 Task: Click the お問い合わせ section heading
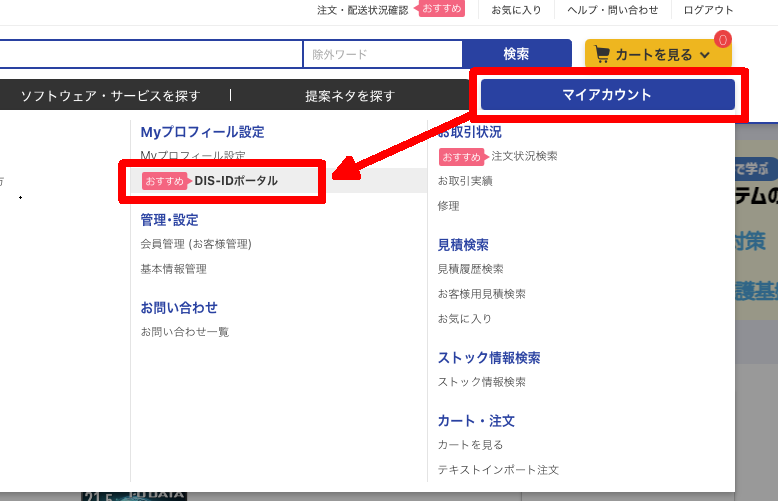coord(179,308)
